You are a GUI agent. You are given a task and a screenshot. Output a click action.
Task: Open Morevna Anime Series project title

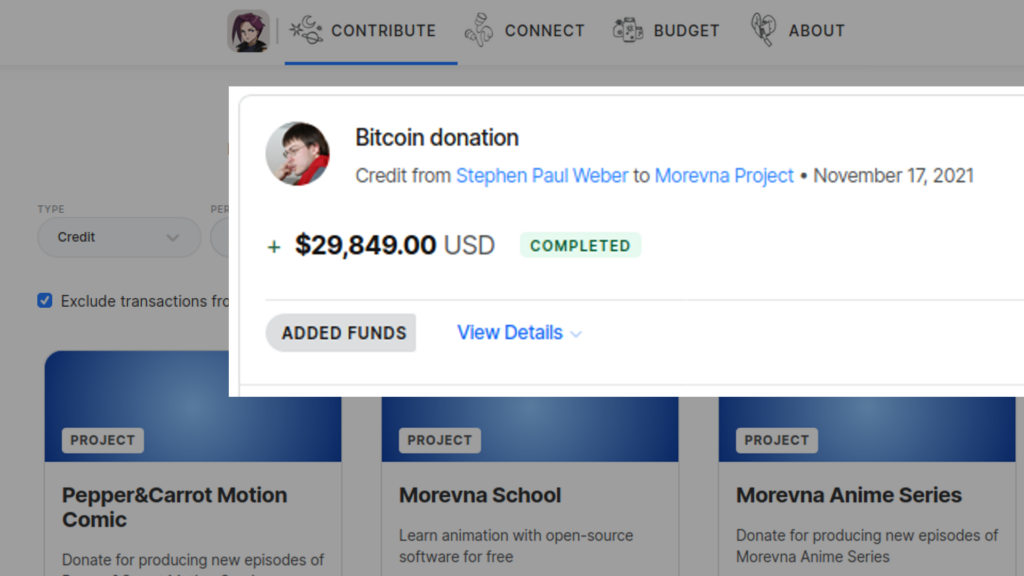pyautogui.click(x=848, y=495)
